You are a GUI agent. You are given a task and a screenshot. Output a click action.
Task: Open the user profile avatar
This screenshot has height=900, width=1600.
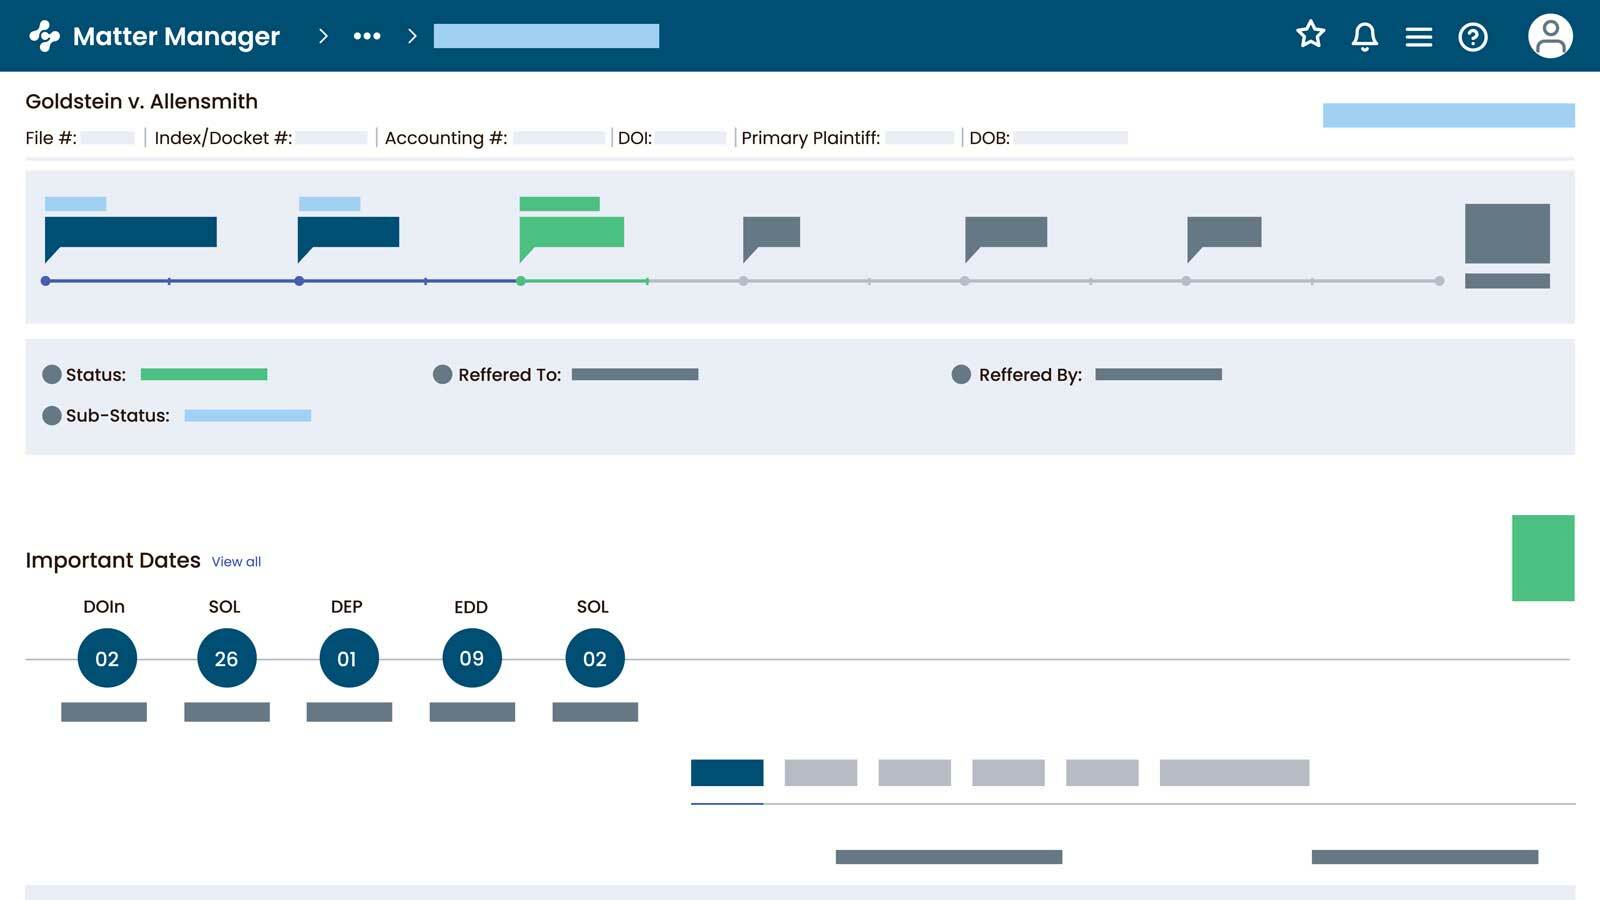[1551, 37]
